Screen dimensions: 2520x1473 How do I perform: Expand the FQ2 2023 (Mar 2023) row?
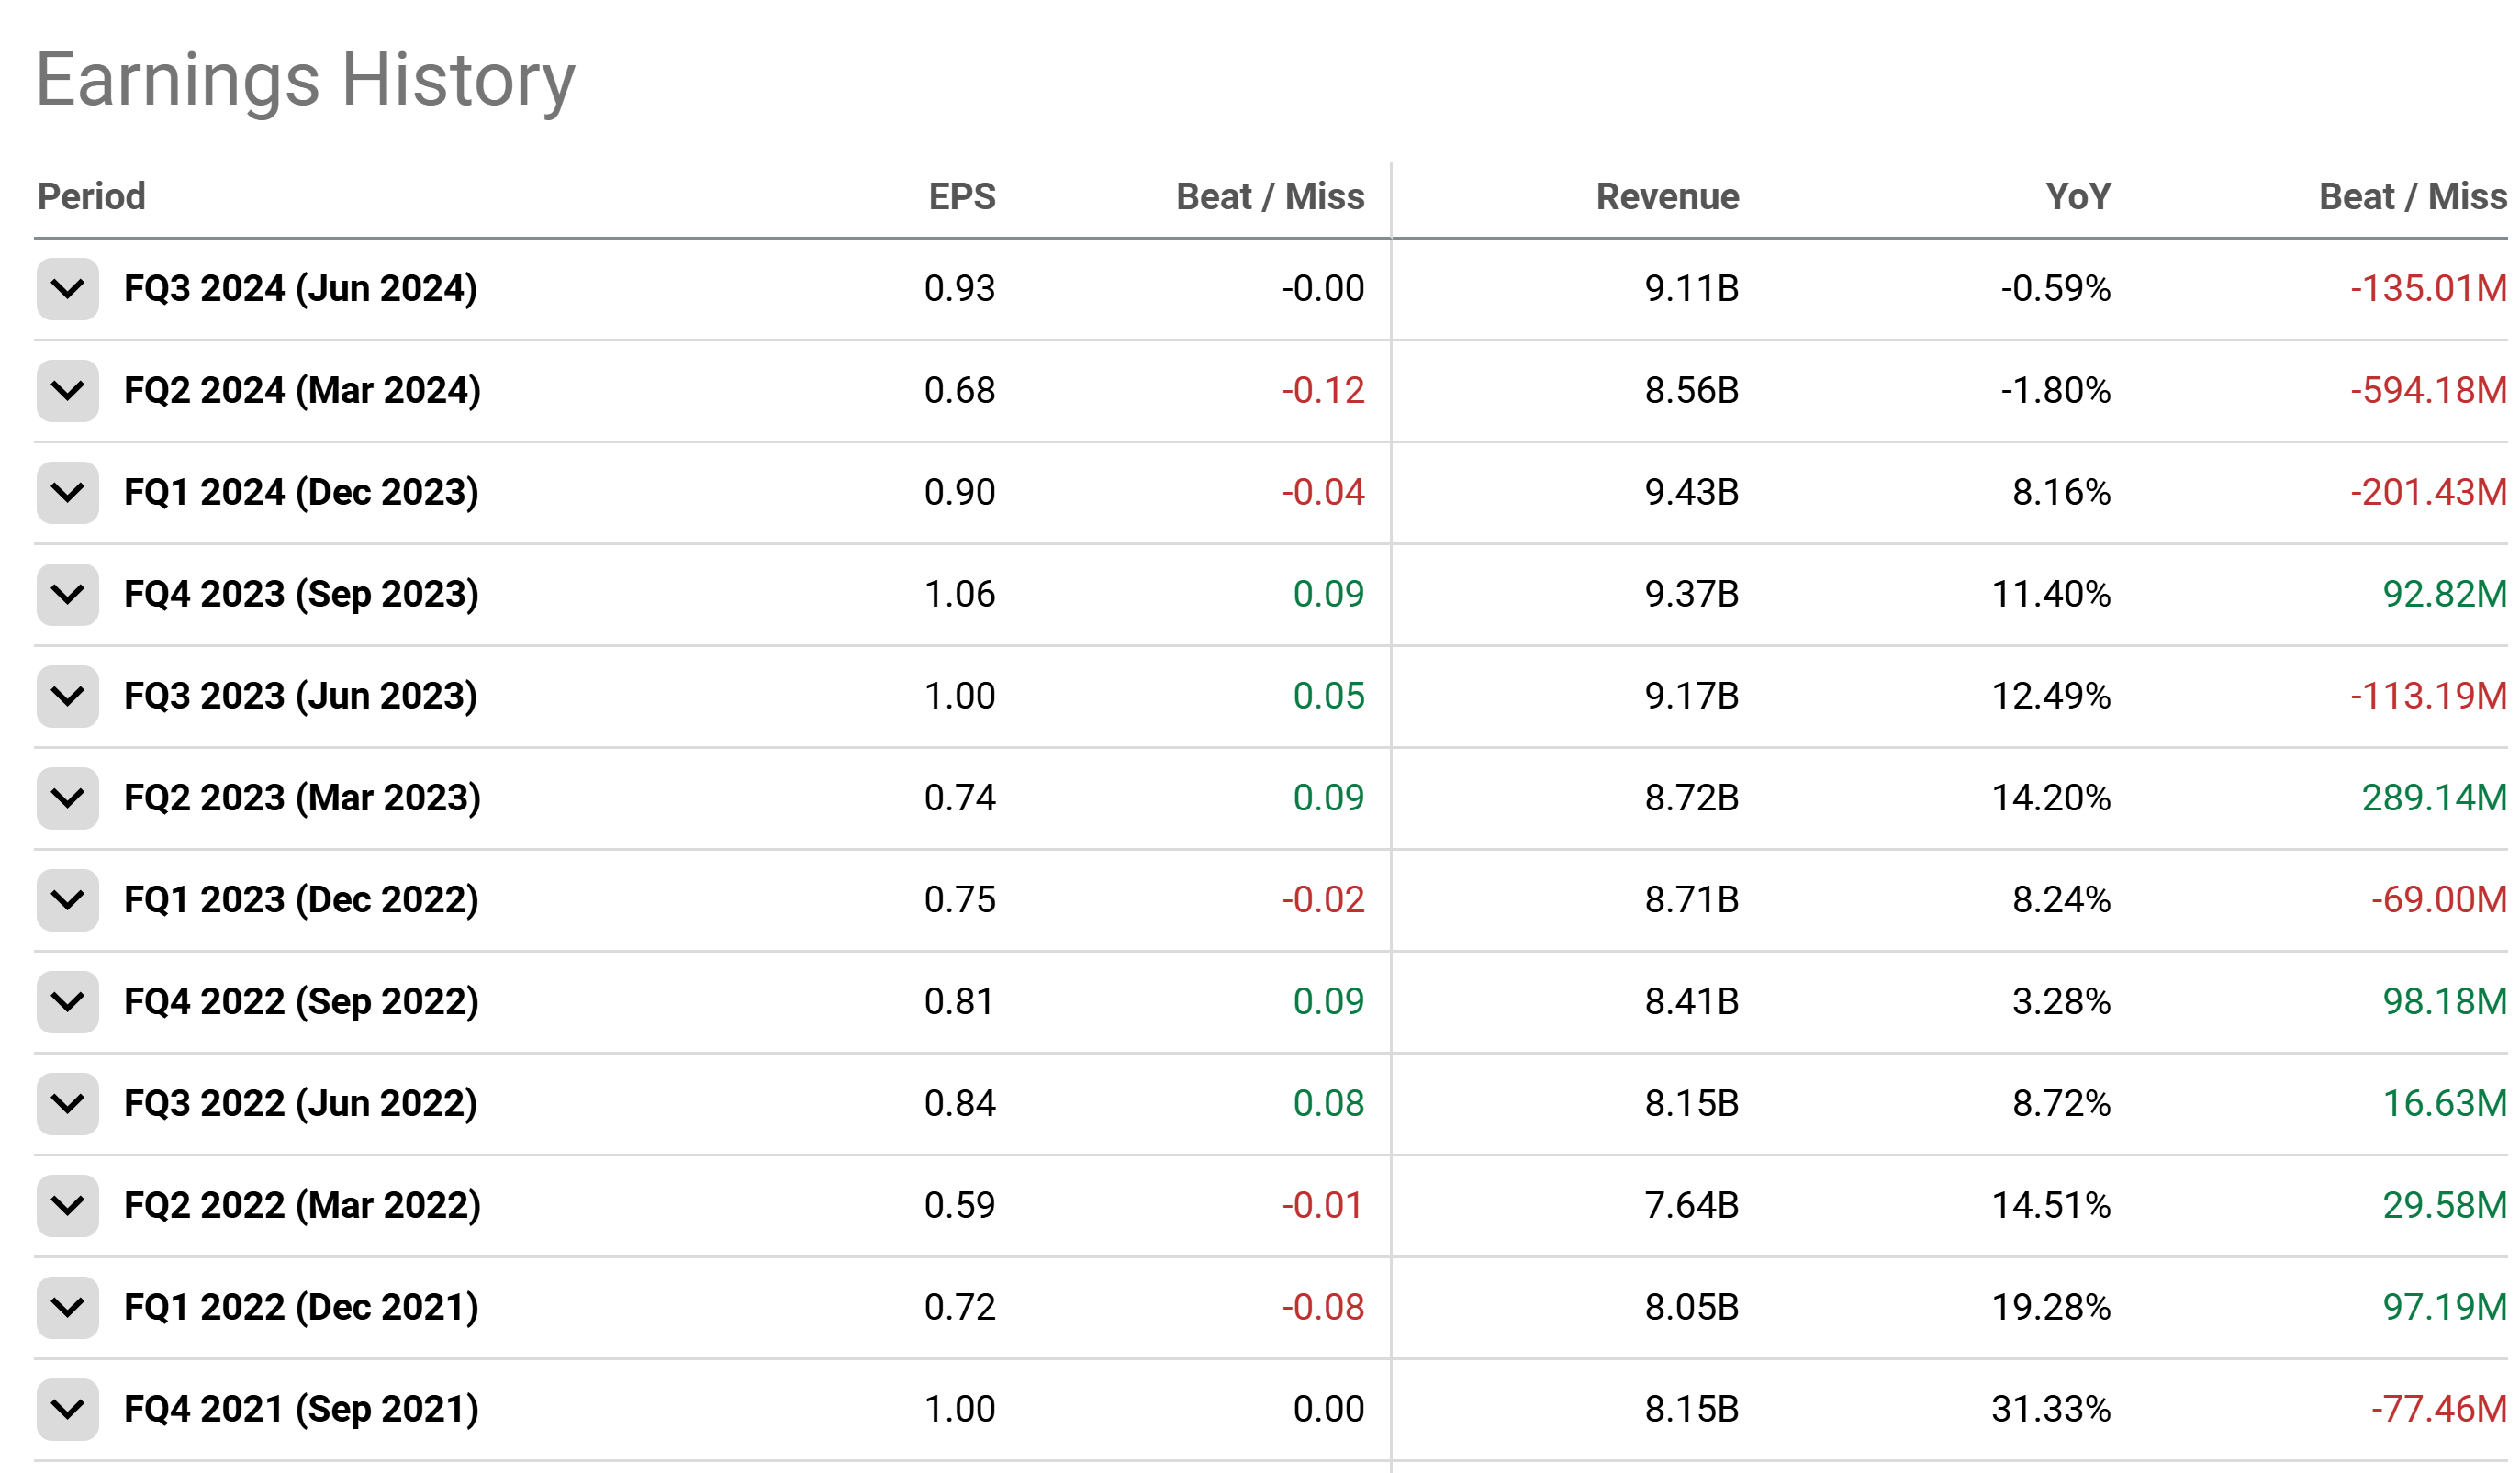(67, 798)
